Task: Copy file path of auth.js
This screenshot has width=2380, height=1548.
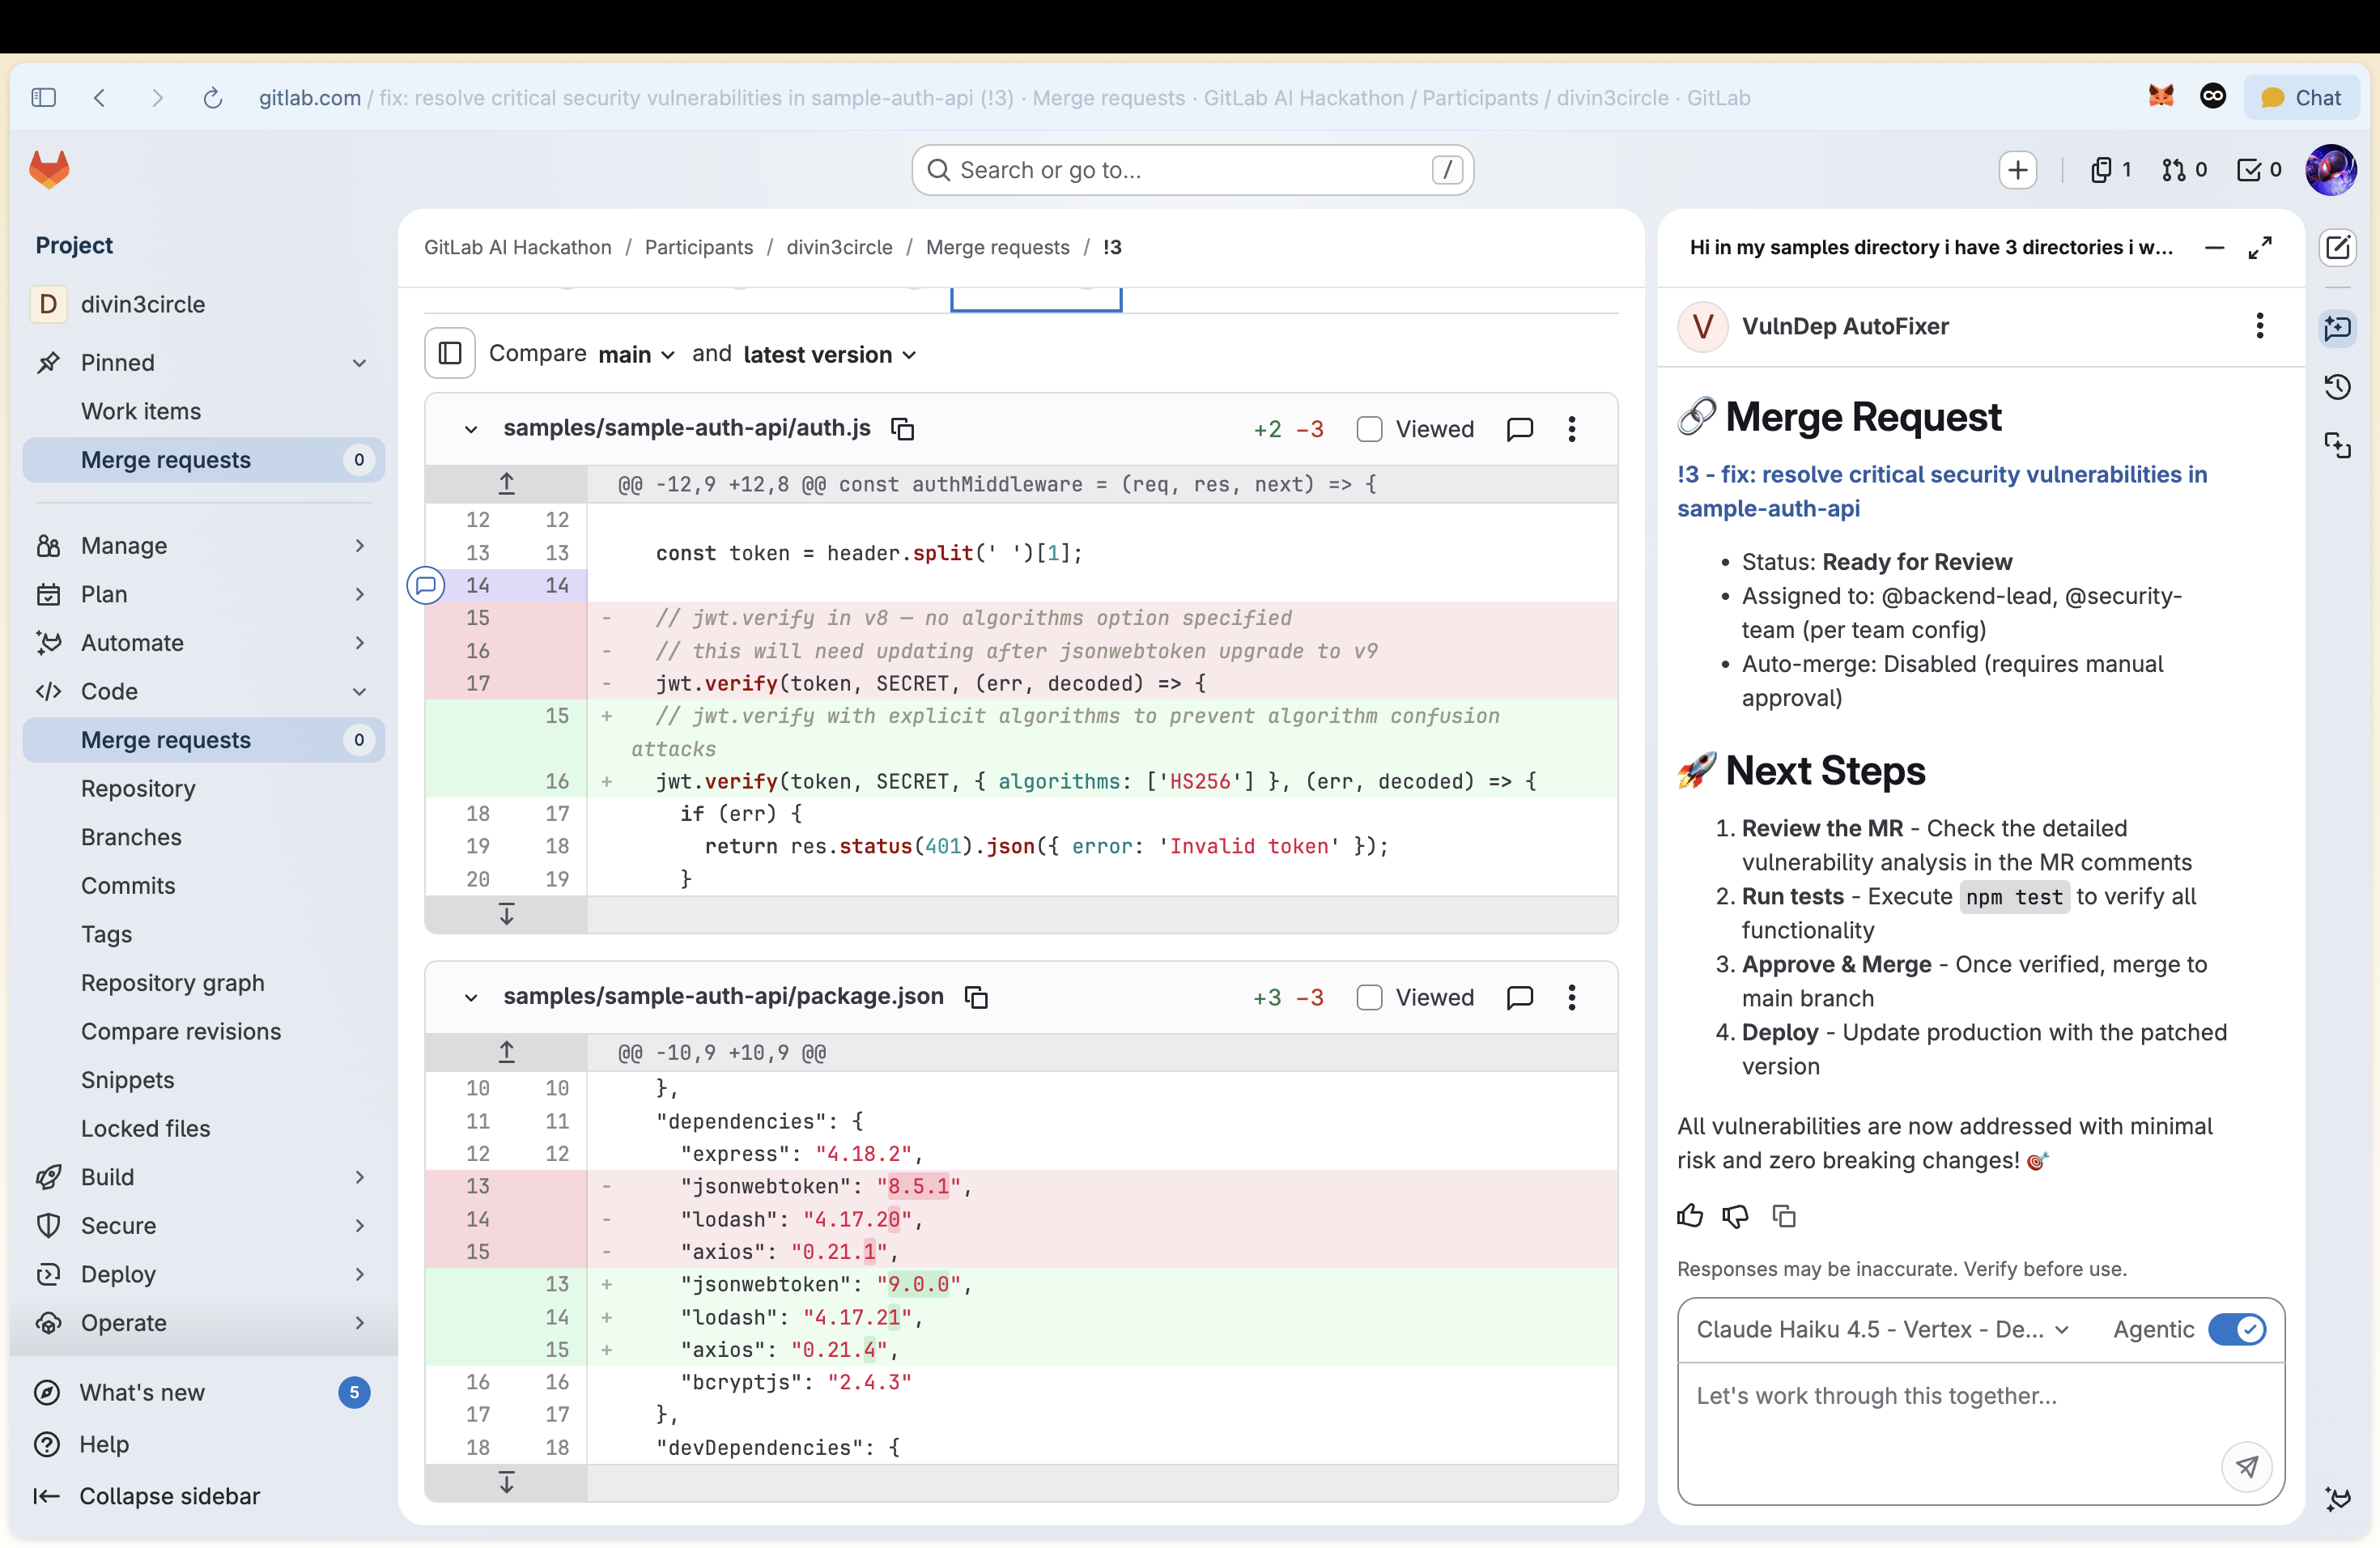Action: point(903,429)
